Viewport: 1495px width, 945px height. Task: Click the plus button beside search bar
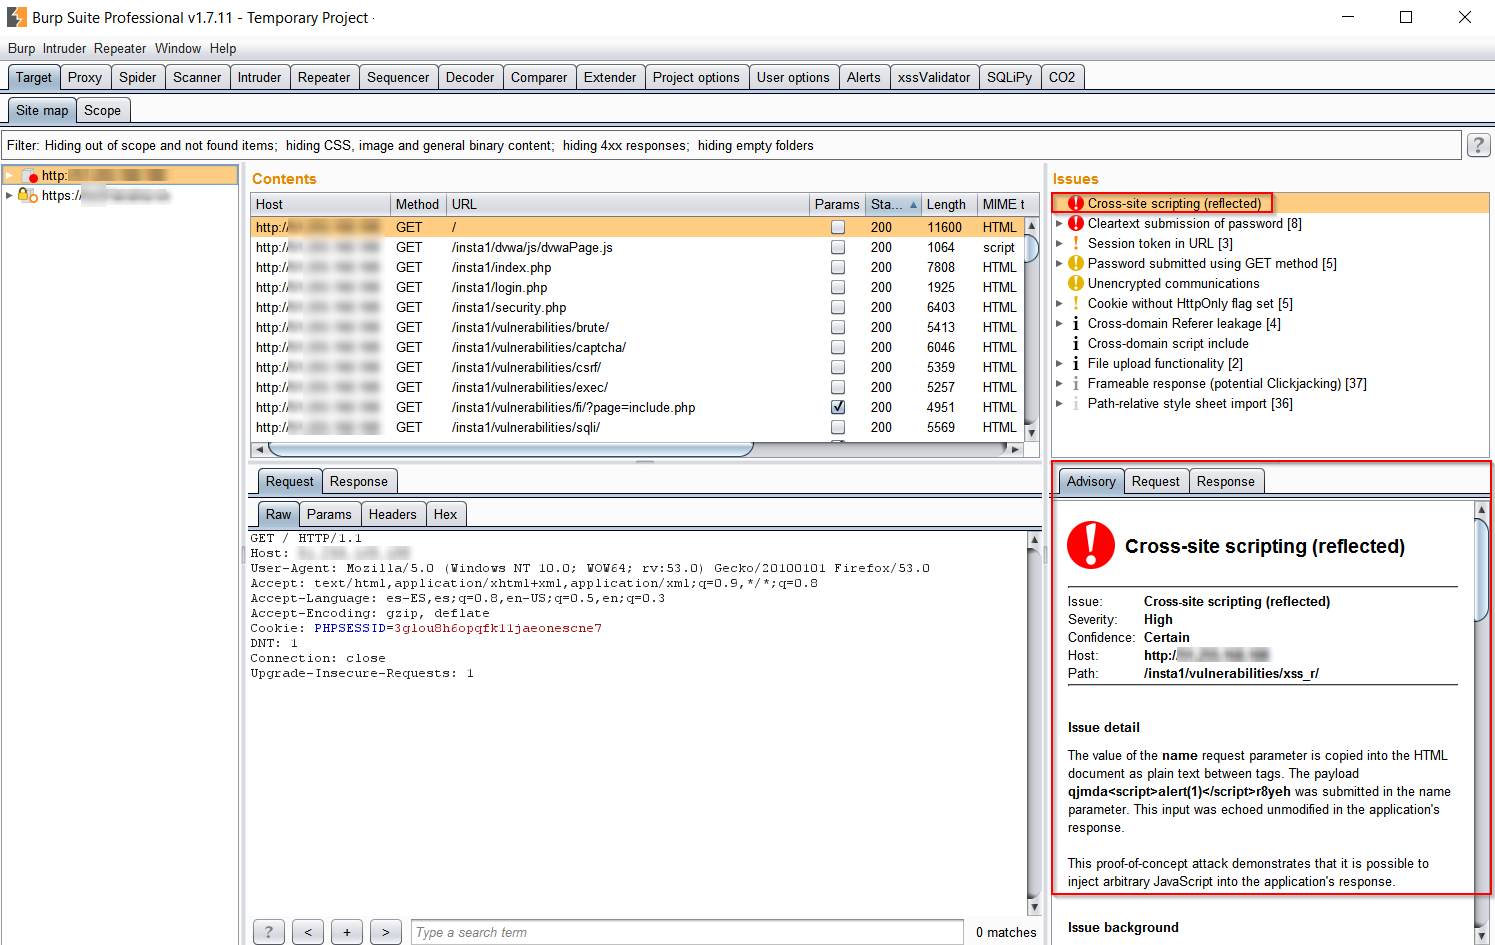[x=347, y=932]
